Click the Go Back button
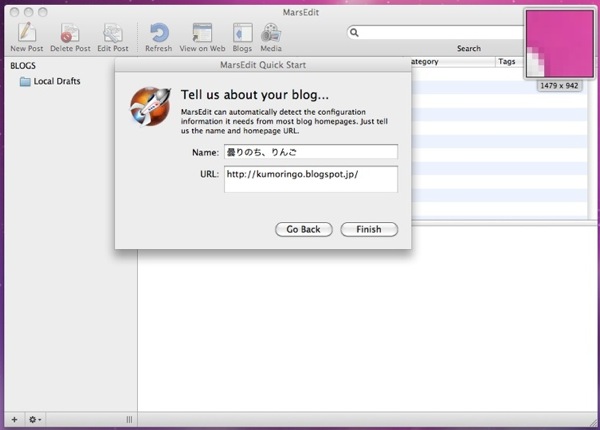Screen dimensions: 600x430 tap(303, 229)
